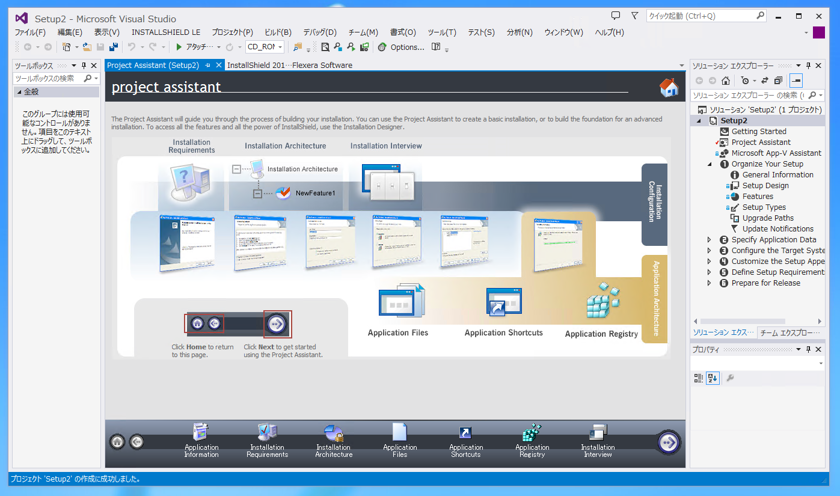Open Application Shortcuts in bottom navigation bar
The image size is (840, 496).
click(466, 440)
